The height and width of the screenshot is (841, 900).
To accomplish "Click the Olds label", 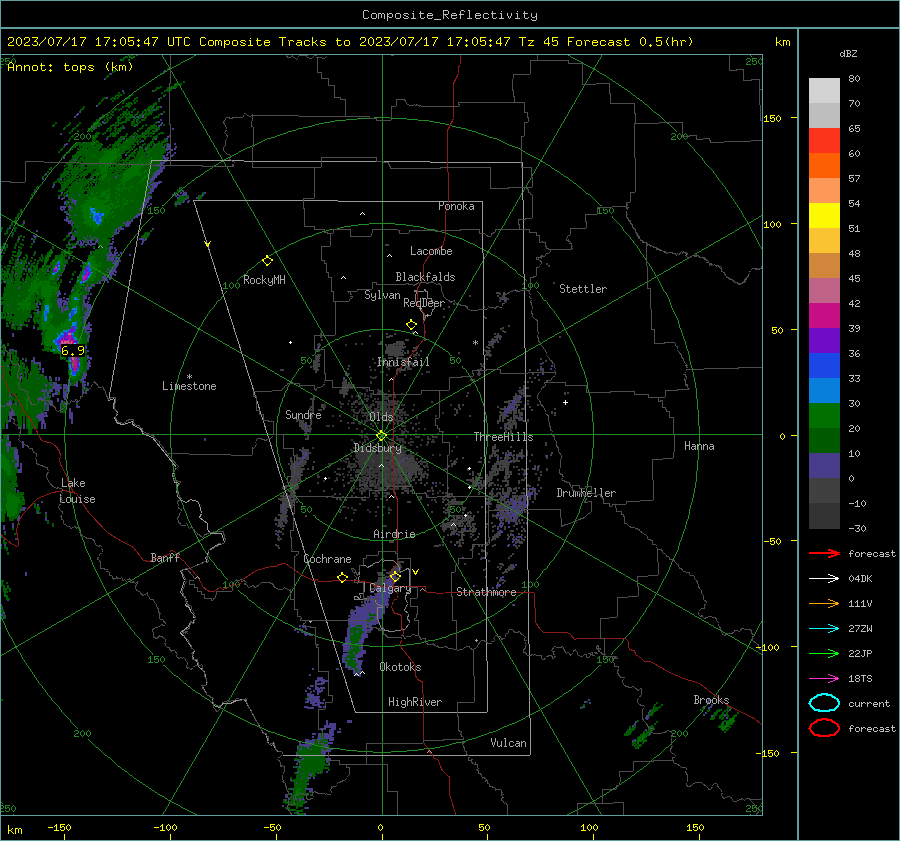I will coord(381,417).
